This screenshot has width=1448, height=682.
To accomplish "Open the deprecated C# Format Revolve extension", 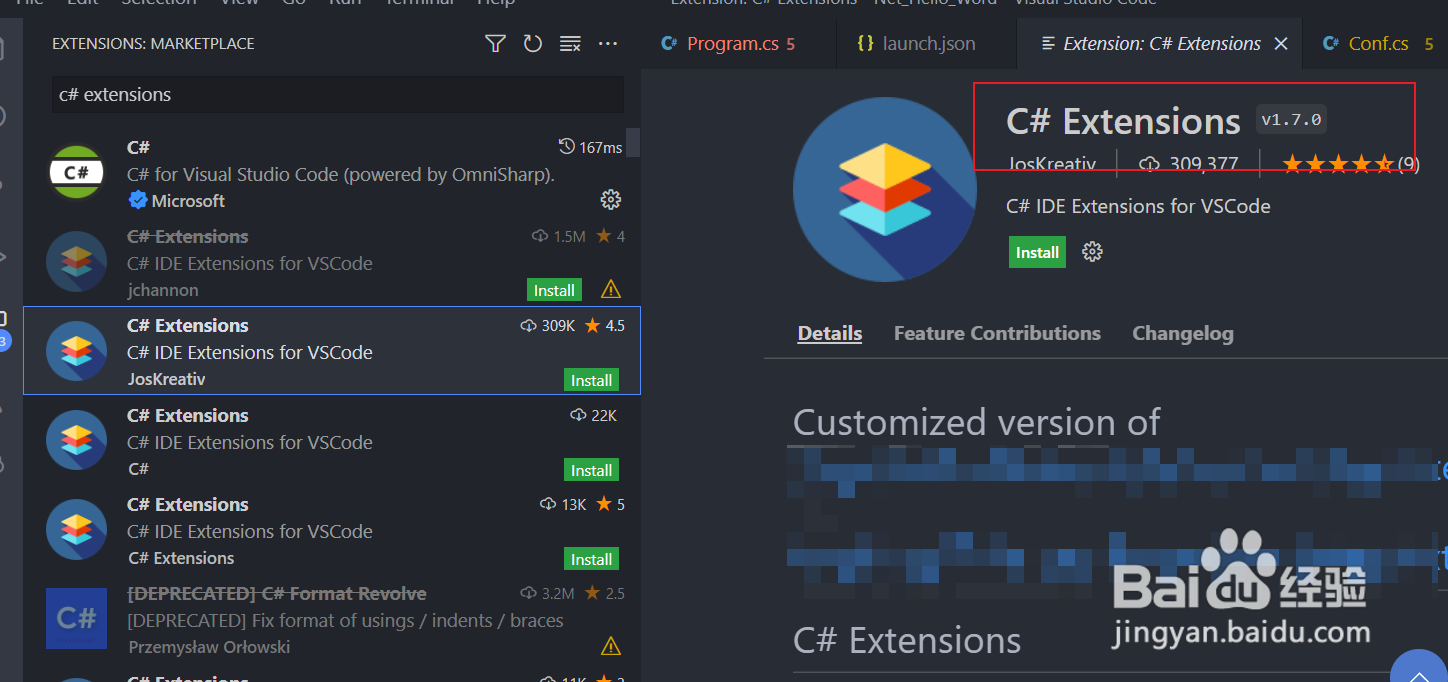I will 331,620.
